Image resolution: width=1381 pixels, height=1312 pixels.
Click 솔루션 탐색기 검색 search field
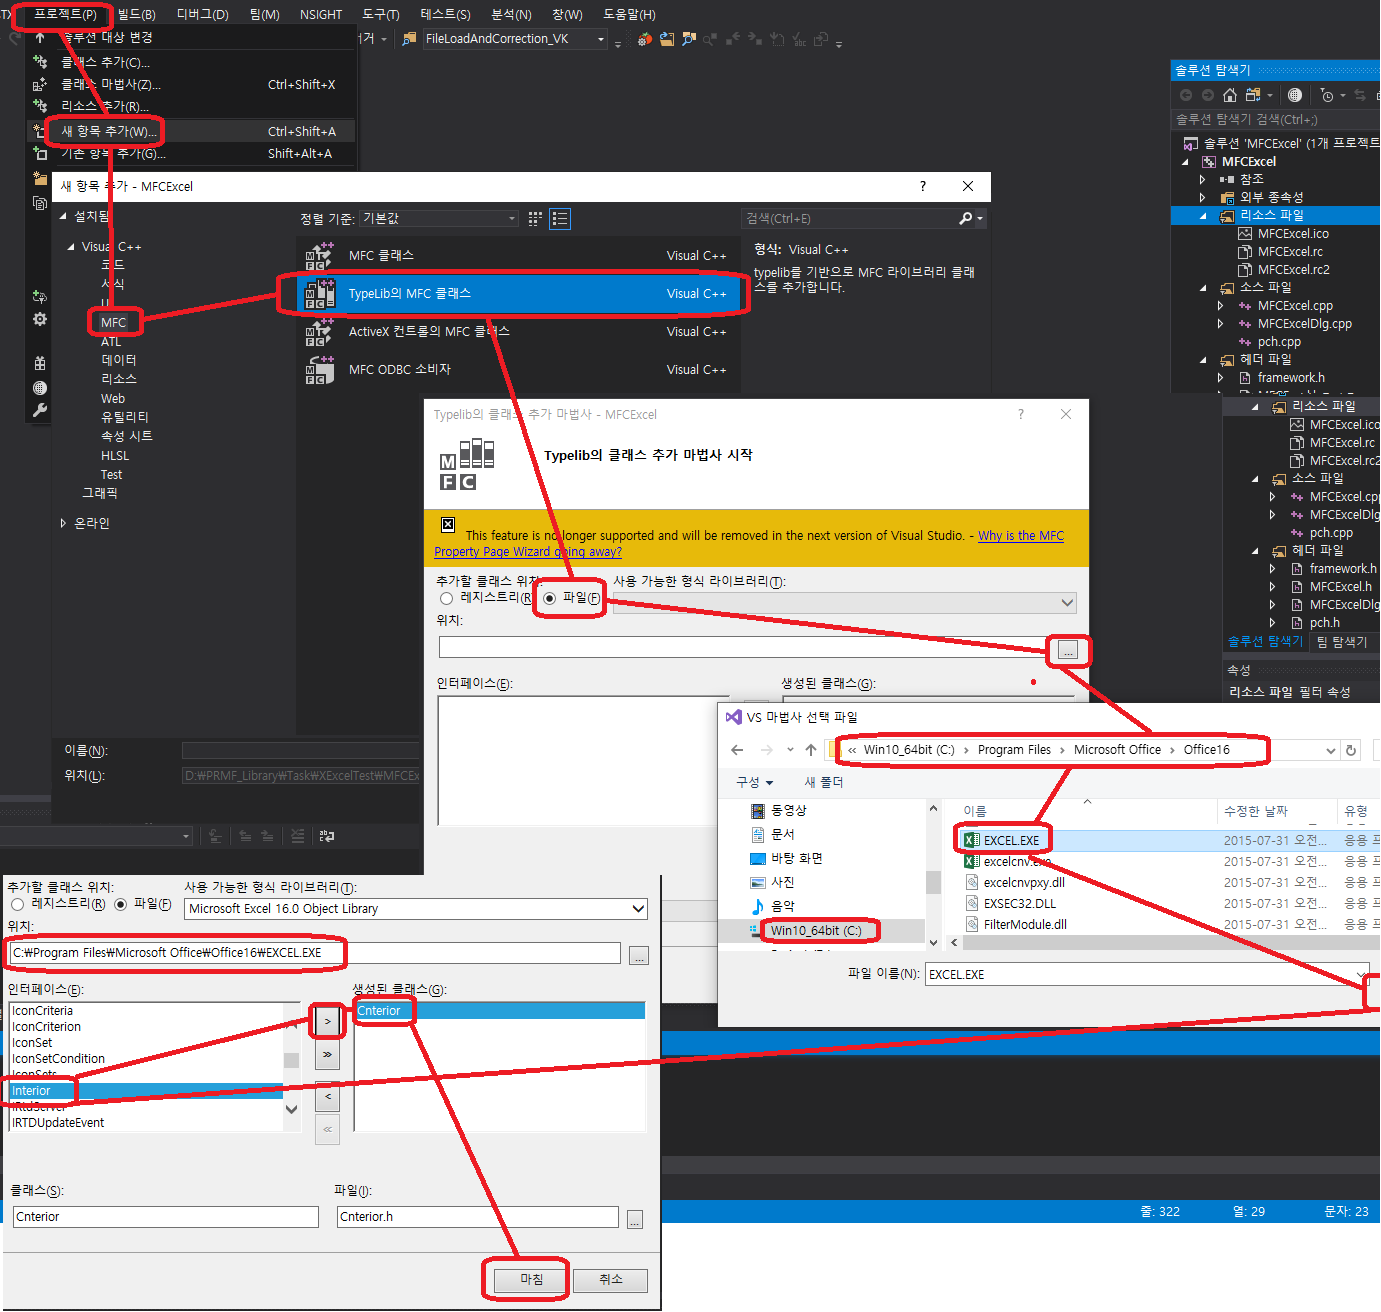(1275, 119)
